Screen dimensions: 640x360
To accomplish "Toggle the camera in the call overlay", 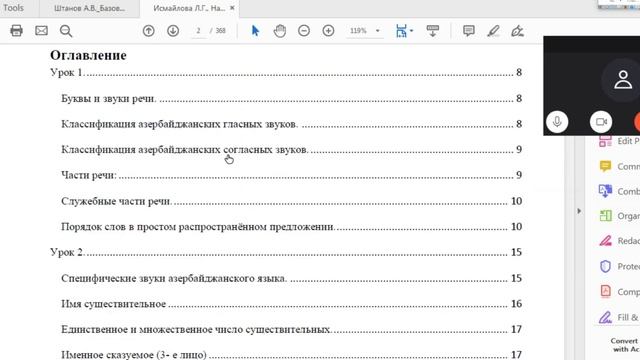I will coord(601,122).
